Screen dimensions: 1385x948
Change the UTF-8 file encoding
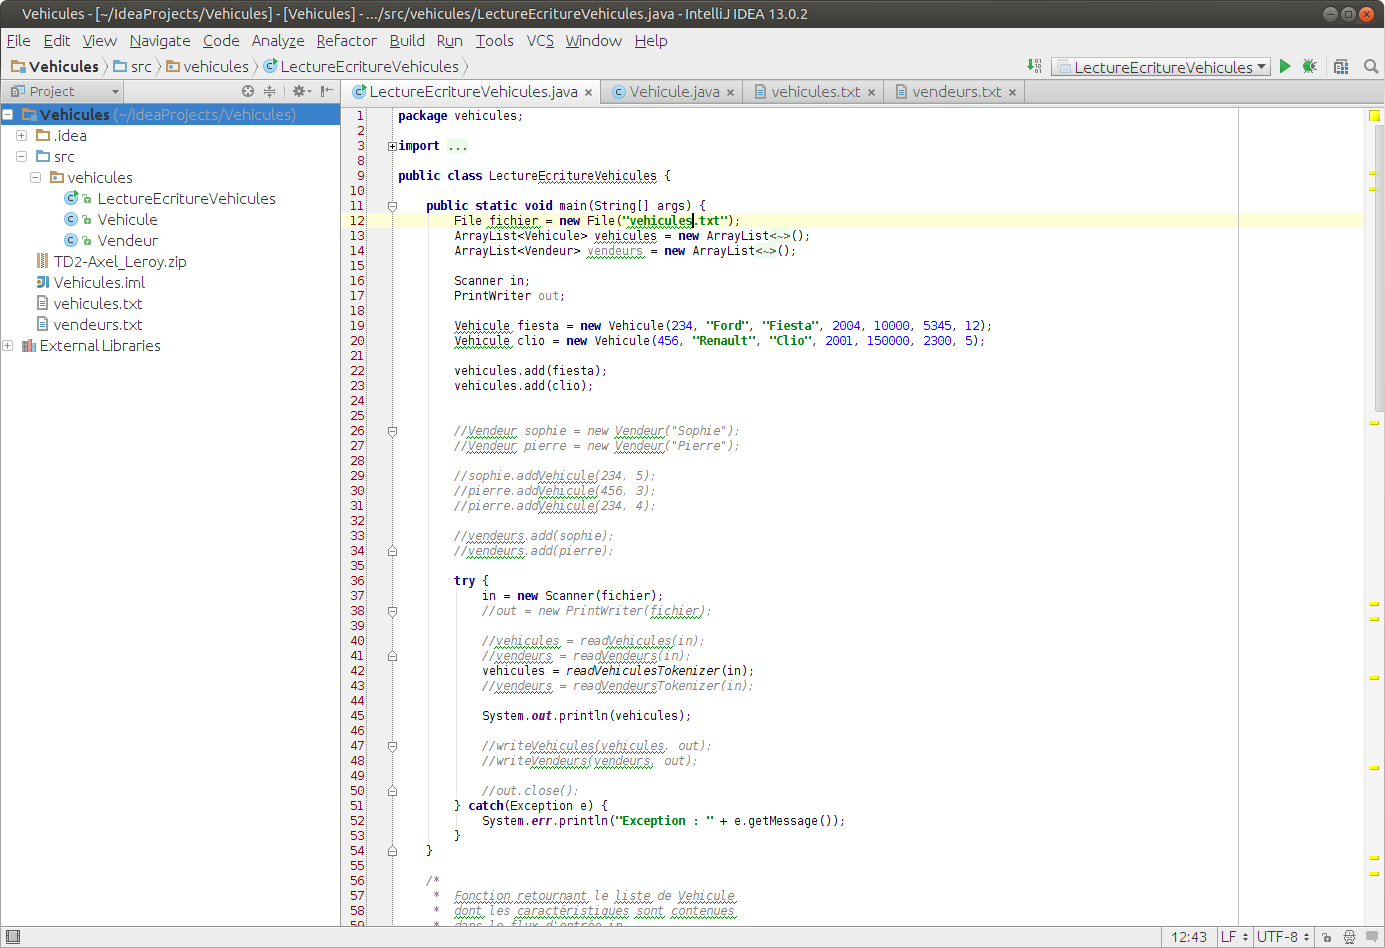click(x=1283, y=937)
